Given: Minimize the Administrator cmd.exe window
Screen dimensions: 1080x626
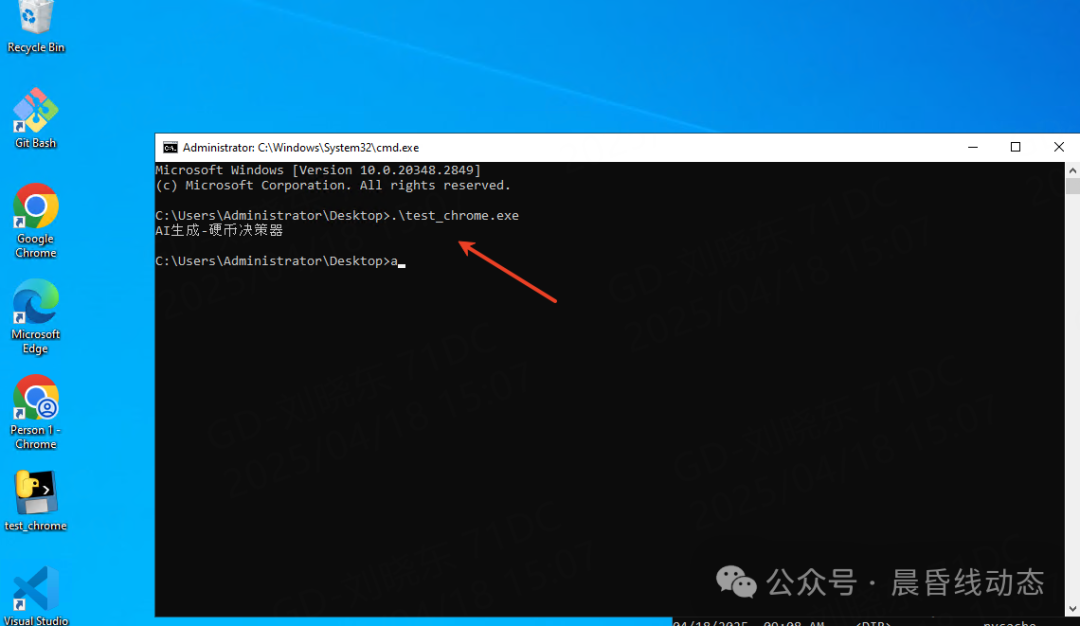Looking at the screenshot, I should click(972, 147).
